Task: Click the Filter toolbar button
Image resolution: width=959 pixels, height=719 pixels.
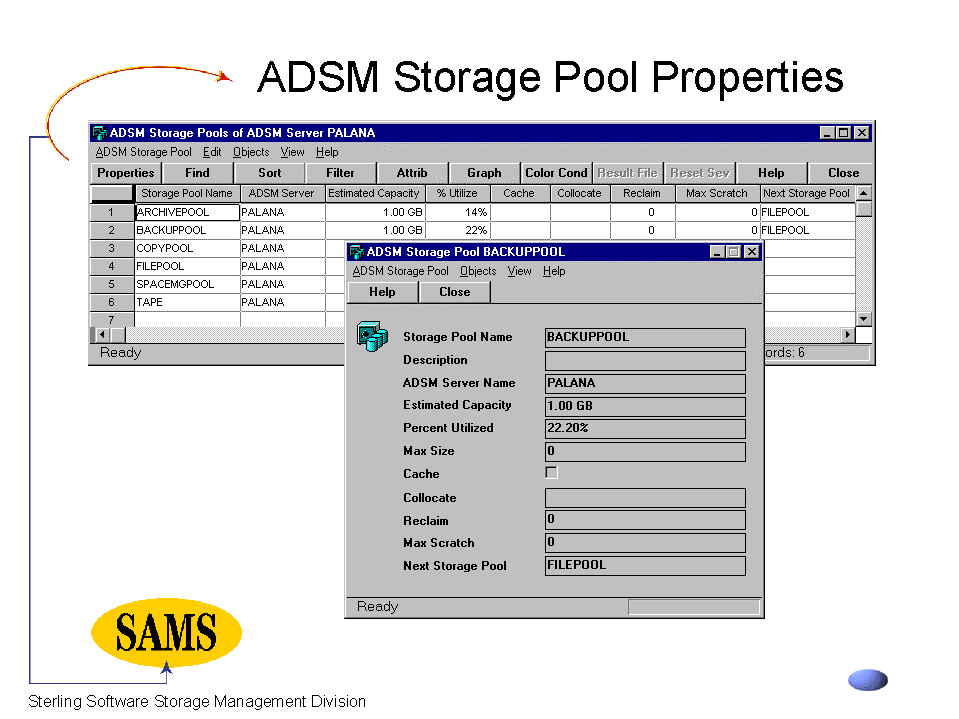Action: tap(340, 173)
